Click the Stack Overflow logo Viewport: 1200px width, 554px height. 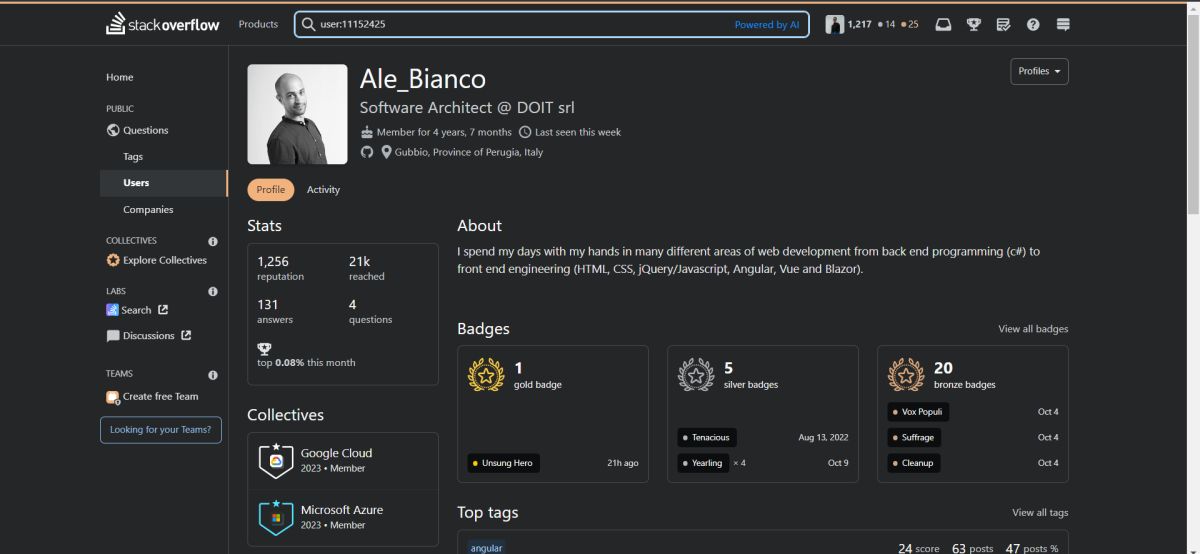(163, 24)
